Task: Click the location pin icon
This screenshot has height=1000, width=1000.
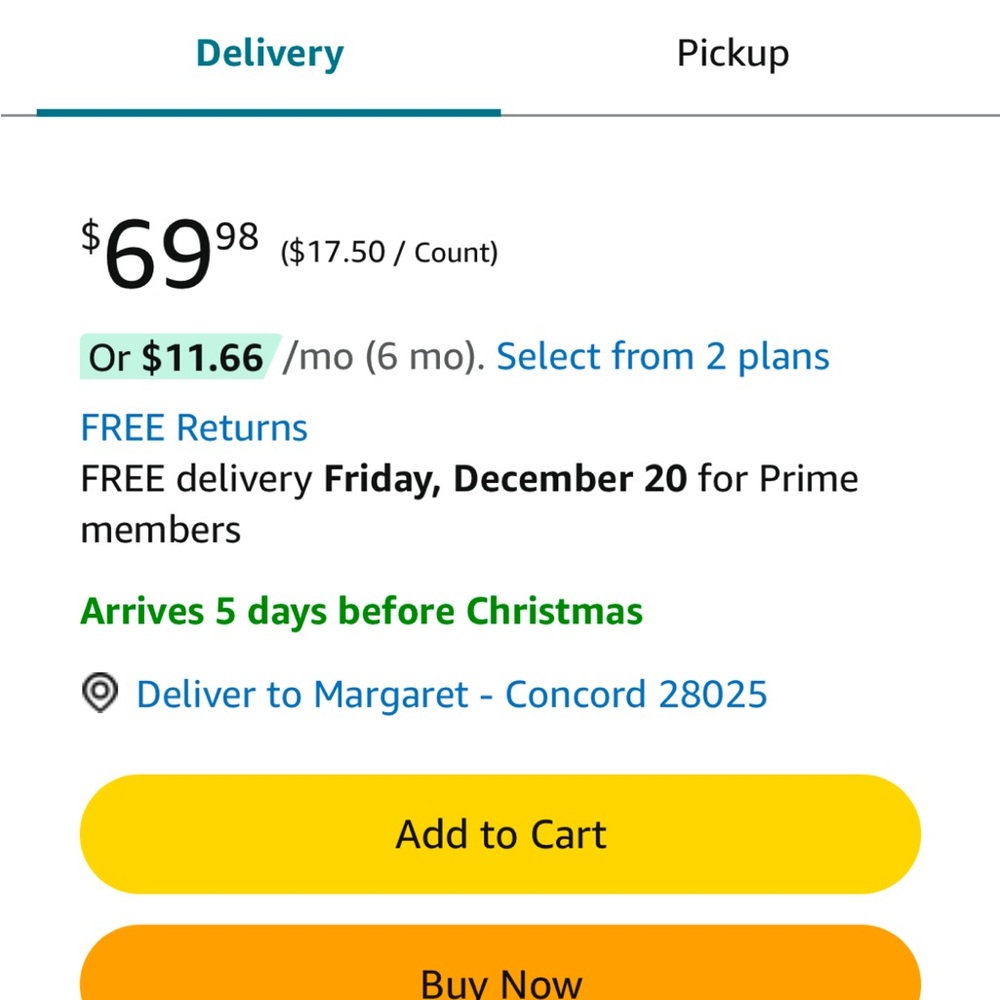Action: (x=100, y=693)
